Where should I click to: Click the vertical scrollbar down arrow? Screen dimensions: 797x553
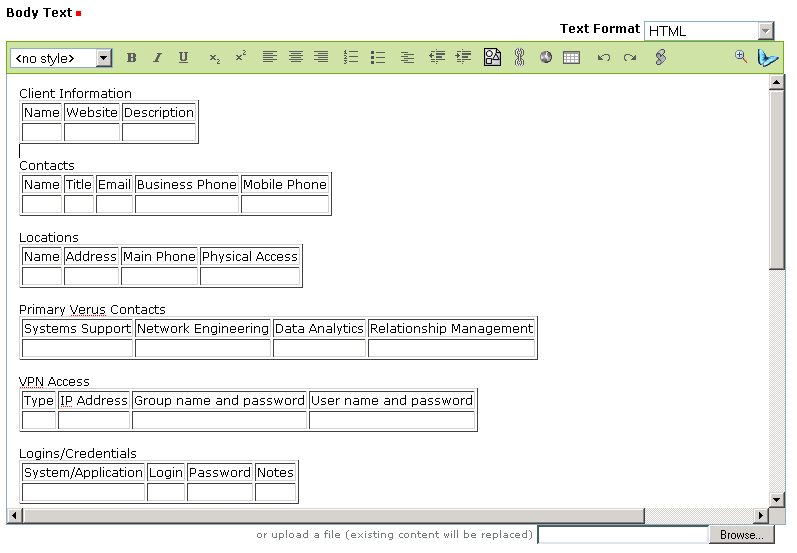click(x=777, y=499)
